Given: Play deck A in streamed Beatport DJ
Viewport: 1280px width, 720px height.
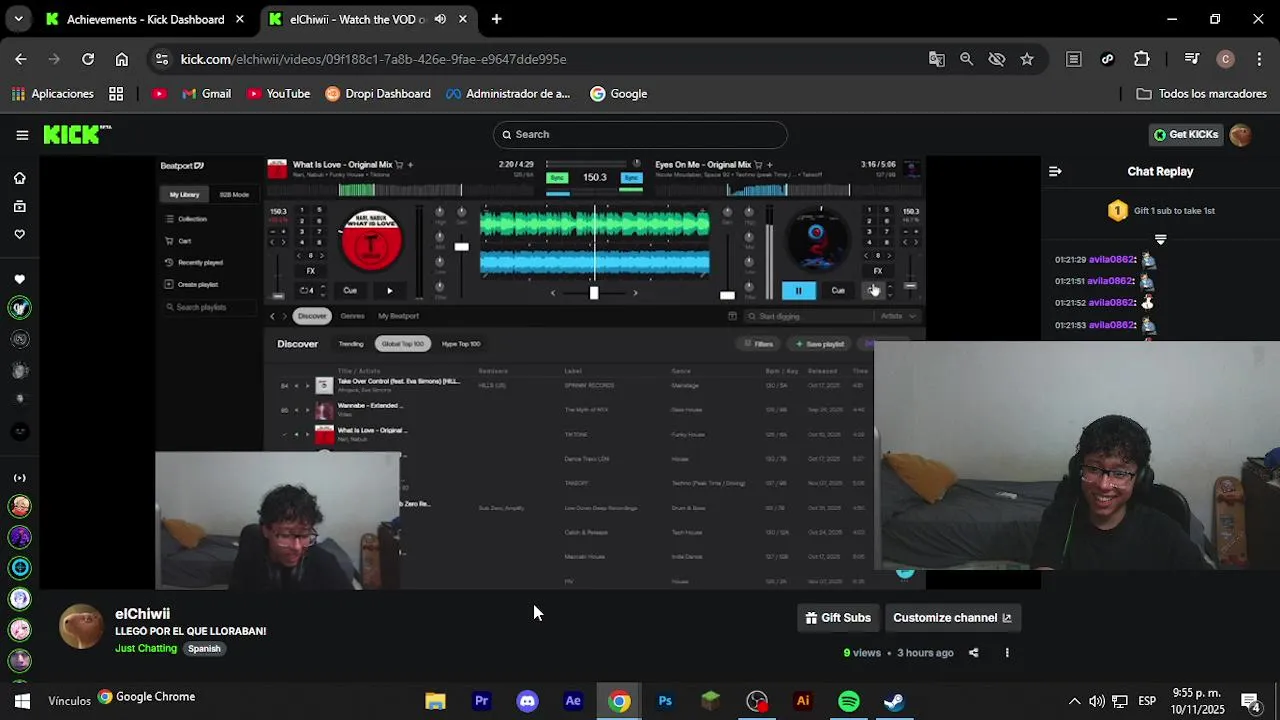Looking at the screenshot, I should coord(390,291).
